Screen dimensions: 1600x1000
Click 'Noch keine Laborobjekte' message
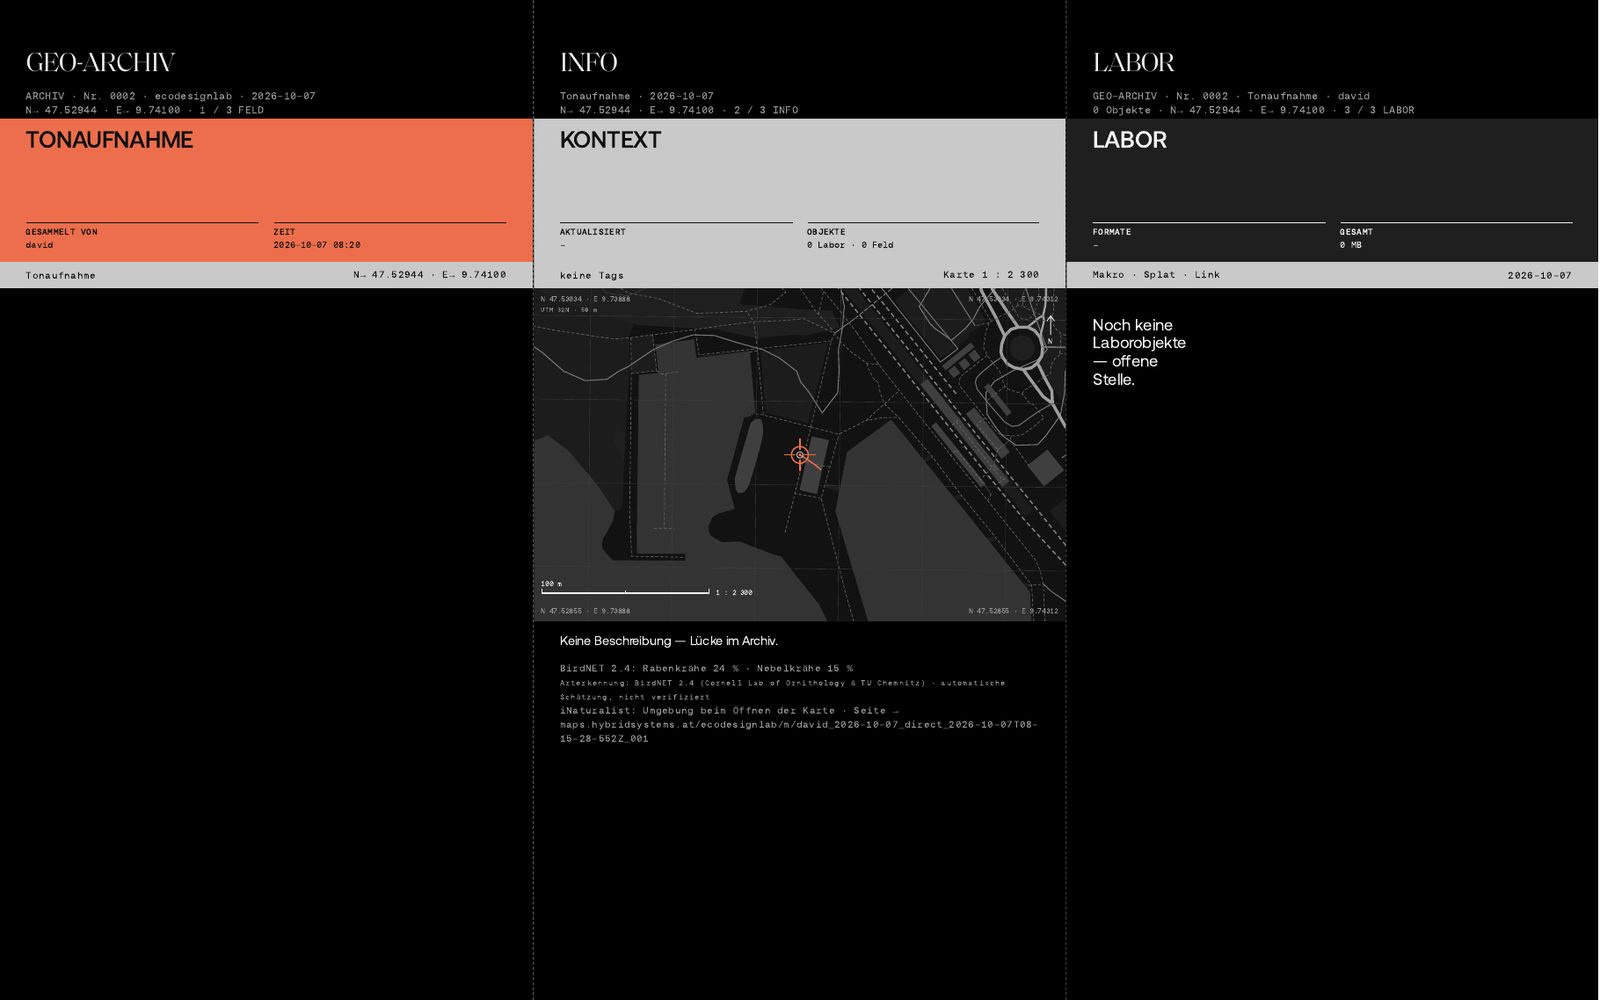(x=1139, y=352)
